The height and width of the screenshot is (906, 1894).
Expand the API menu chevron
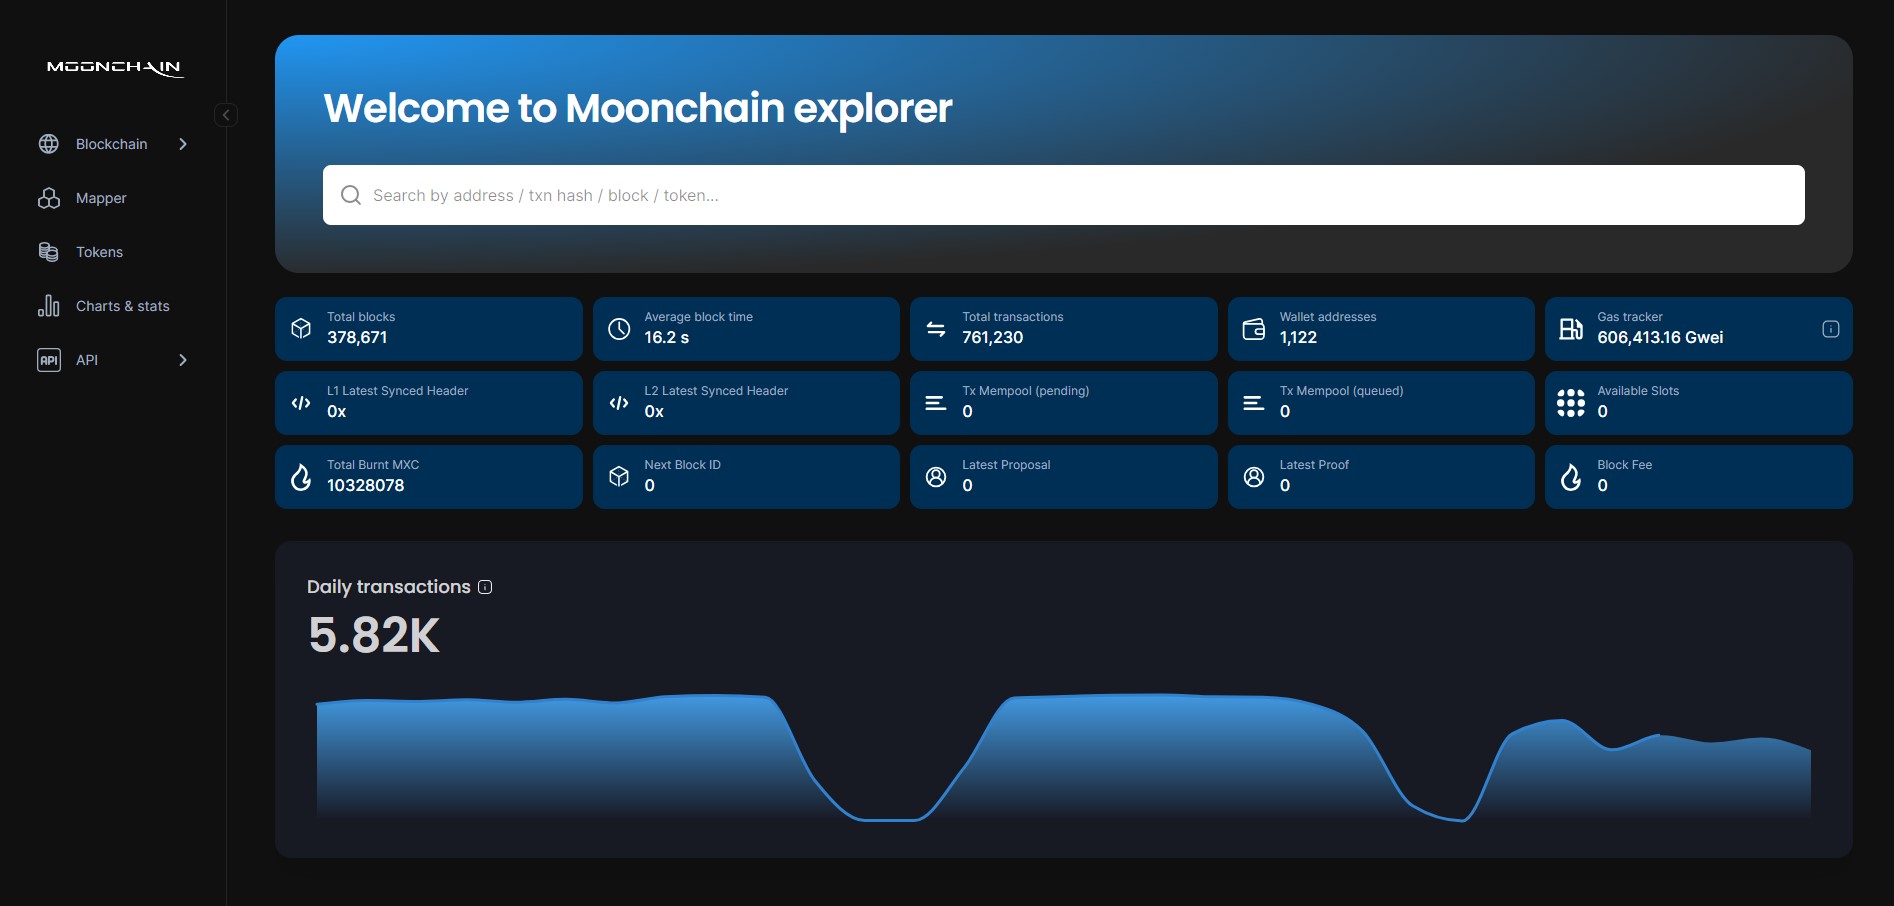point(183,360)
